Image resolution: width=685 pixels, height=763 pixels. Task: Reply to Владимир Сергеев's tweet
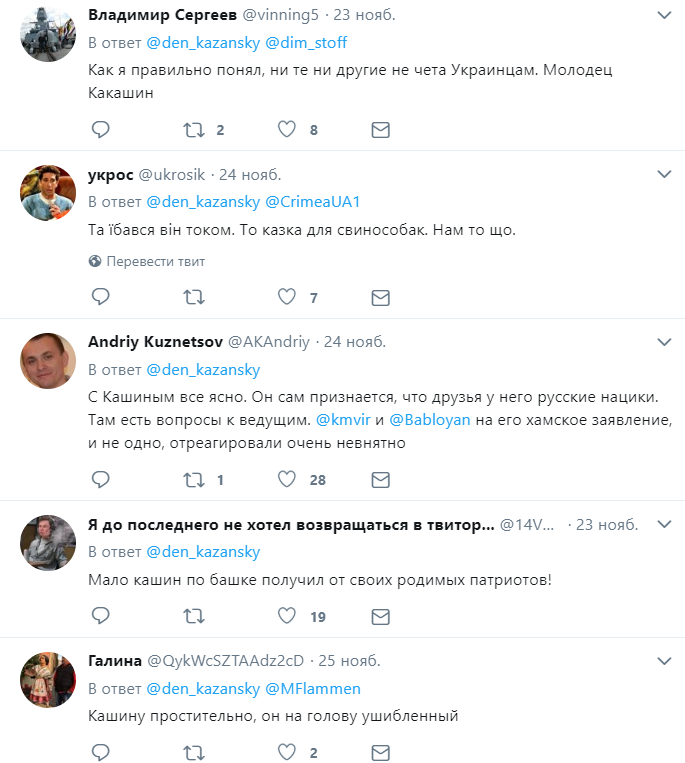click(x=100, y=130)
